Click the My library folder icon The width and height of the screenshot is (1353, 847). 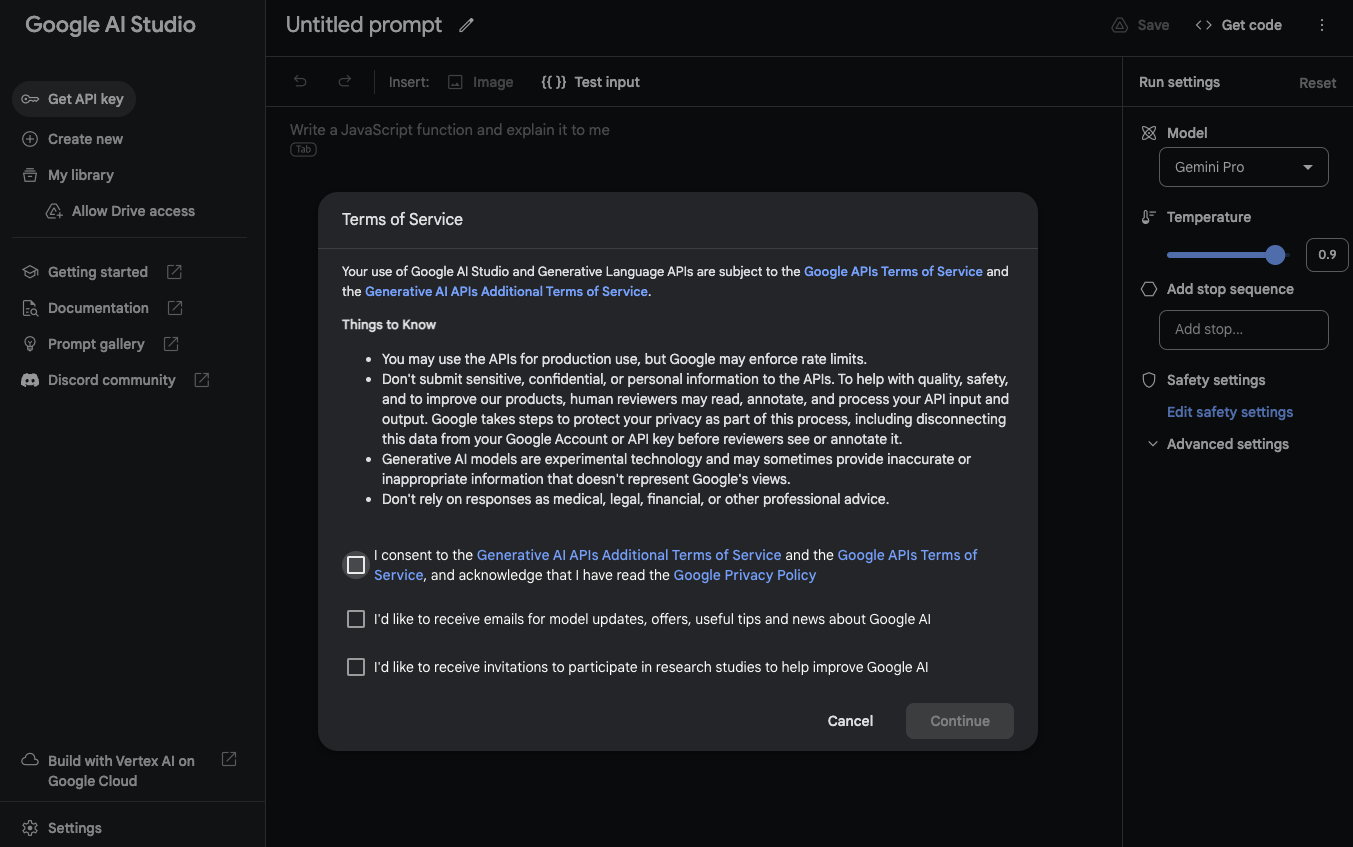point(30,175)
